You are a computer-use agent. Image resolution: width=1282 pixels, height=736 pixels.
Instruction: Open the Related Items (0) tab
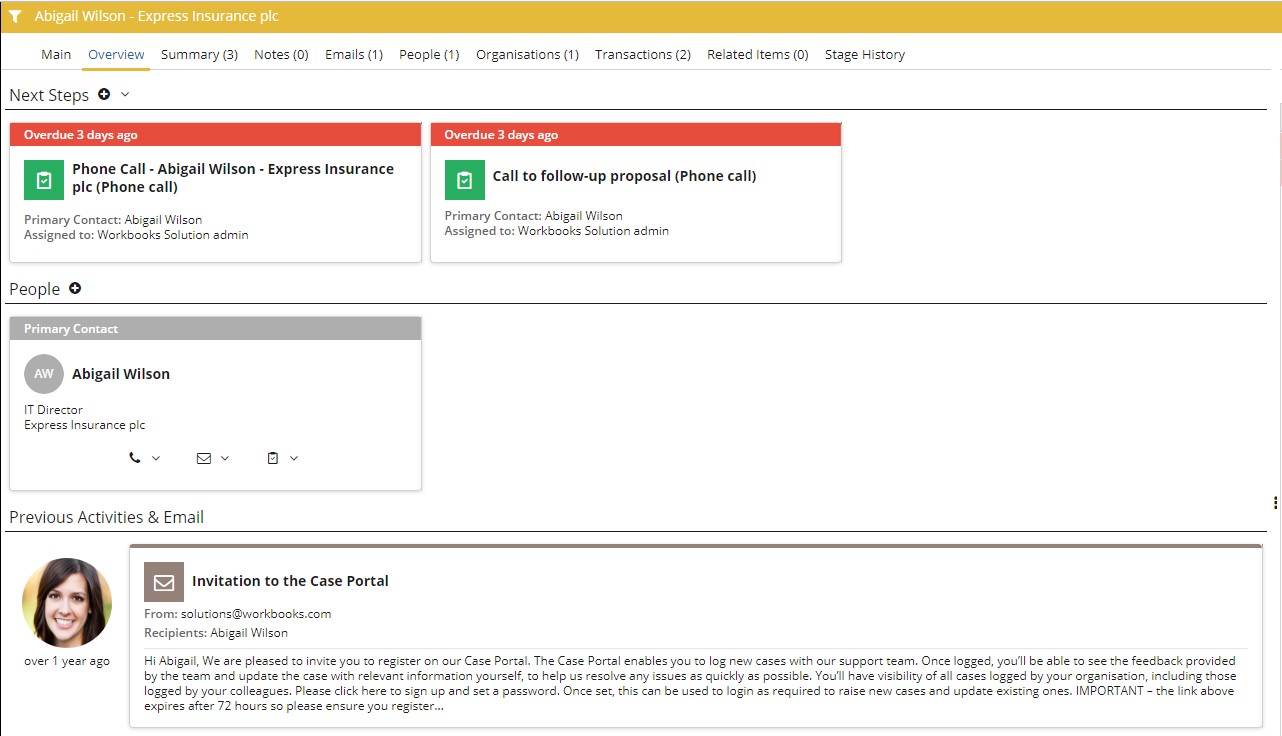[758, 55]
